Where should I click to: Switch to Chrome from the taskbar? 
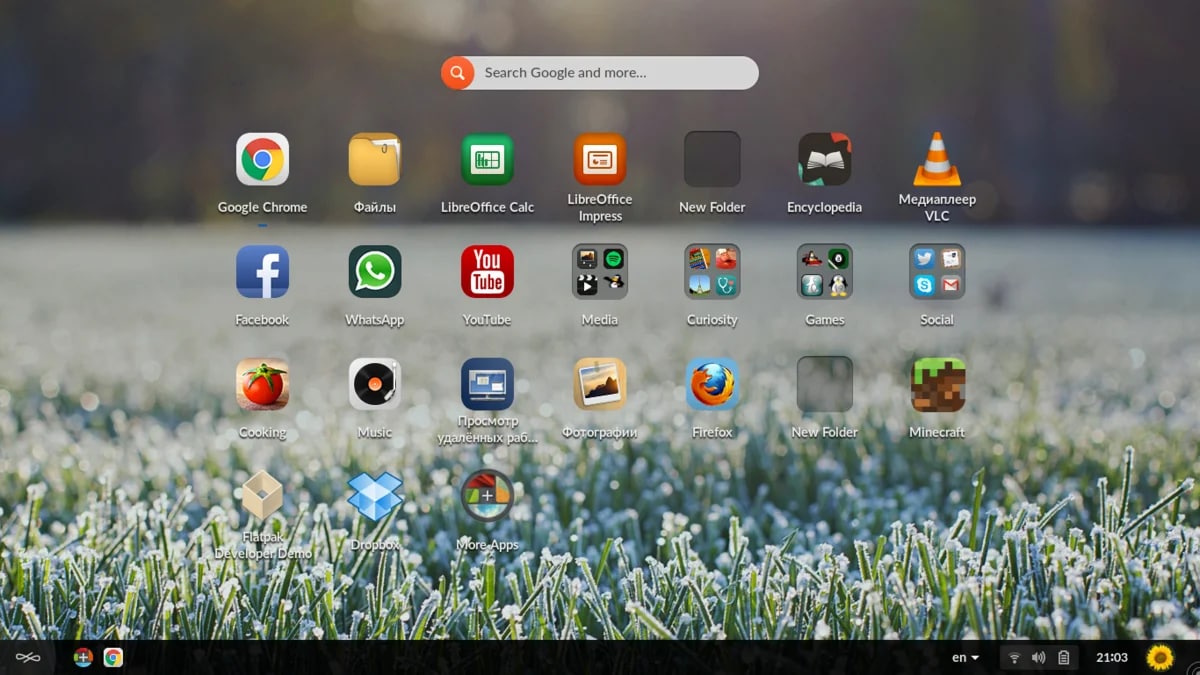pos(113,657)
